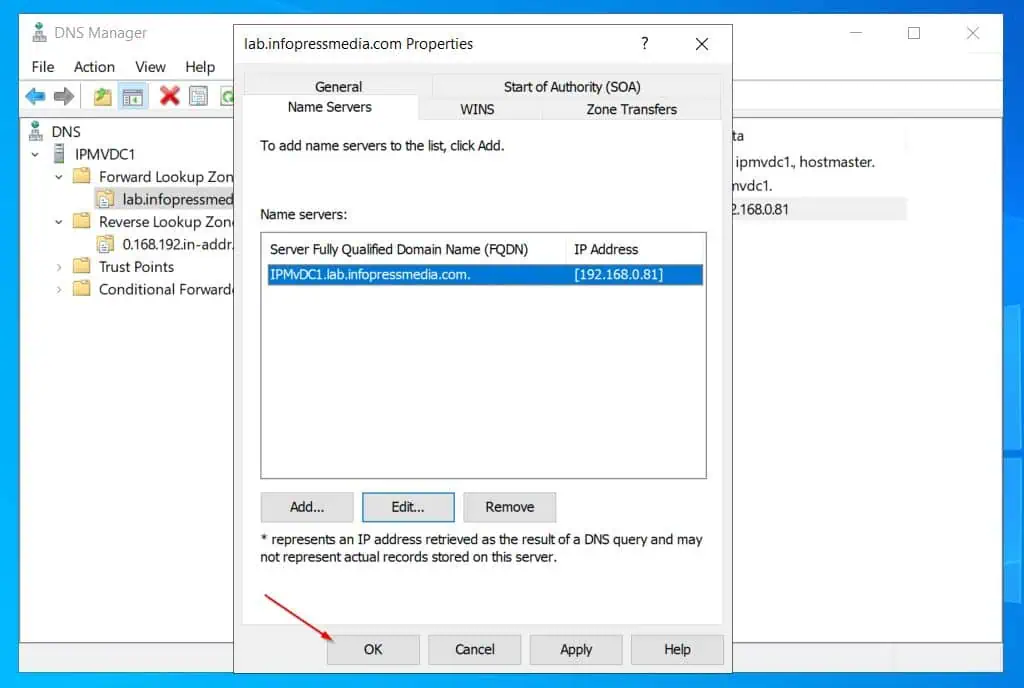The image size is (1024, 688).
Task: Select the Name Servers tab
Action: pos(330,107)
